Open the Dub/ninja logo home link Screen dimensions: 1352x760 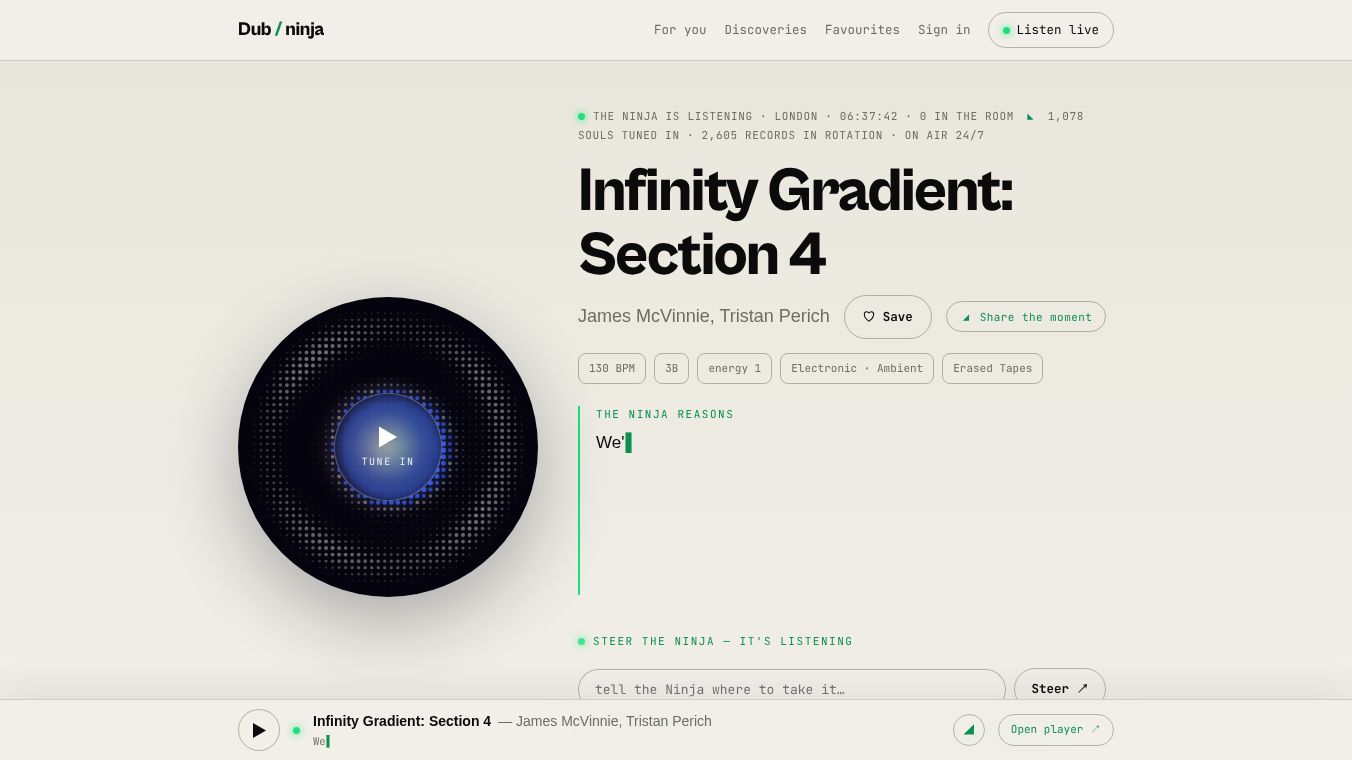(x=281, y=29)
